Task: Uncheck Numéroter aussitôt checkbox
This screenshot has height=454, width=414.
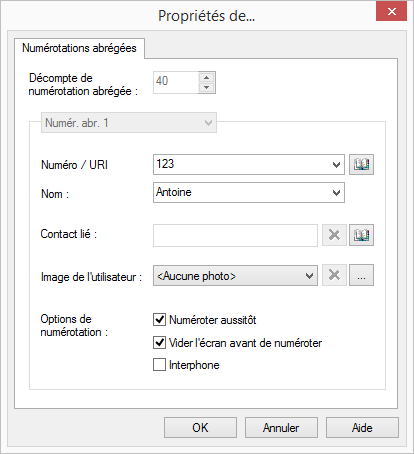Action: 159,319
